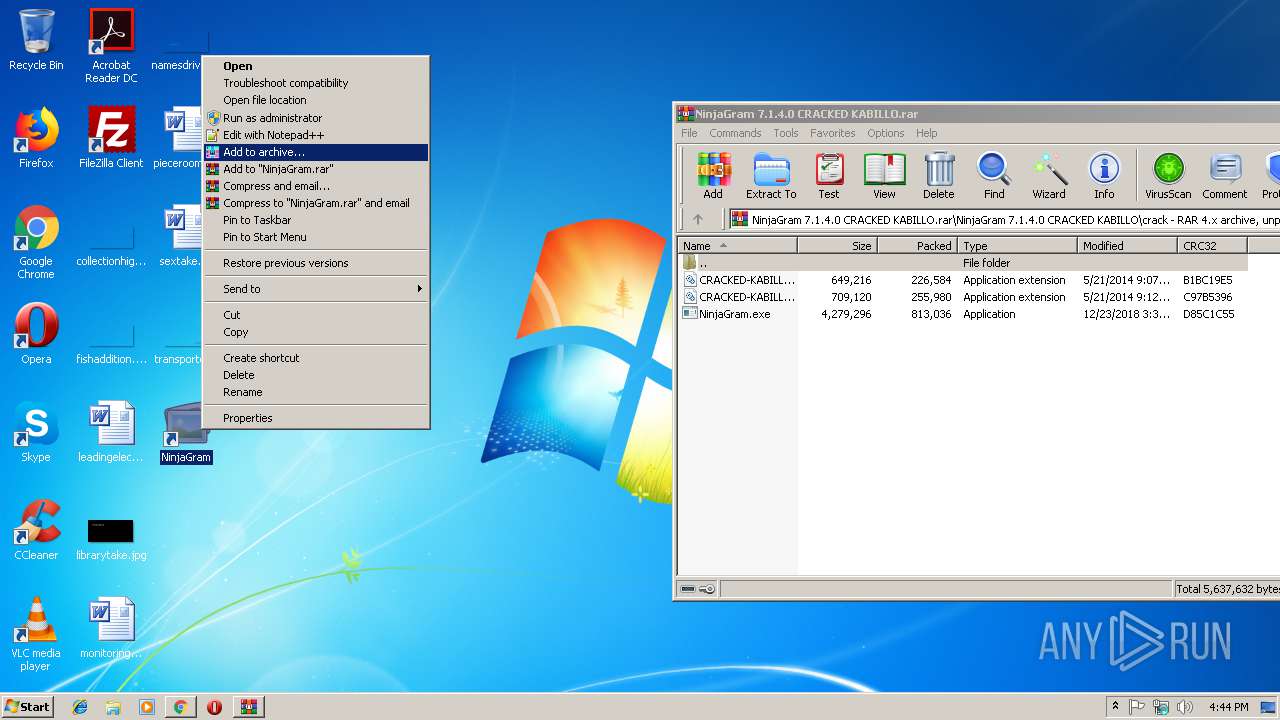
Task: Select the Firefox desktop shortcut
Action: (36, 138)
